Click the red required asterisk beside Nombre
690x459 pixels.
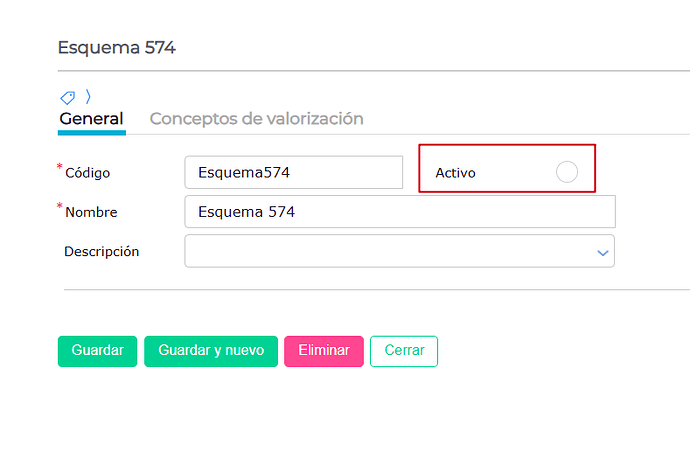coord(60,206)
